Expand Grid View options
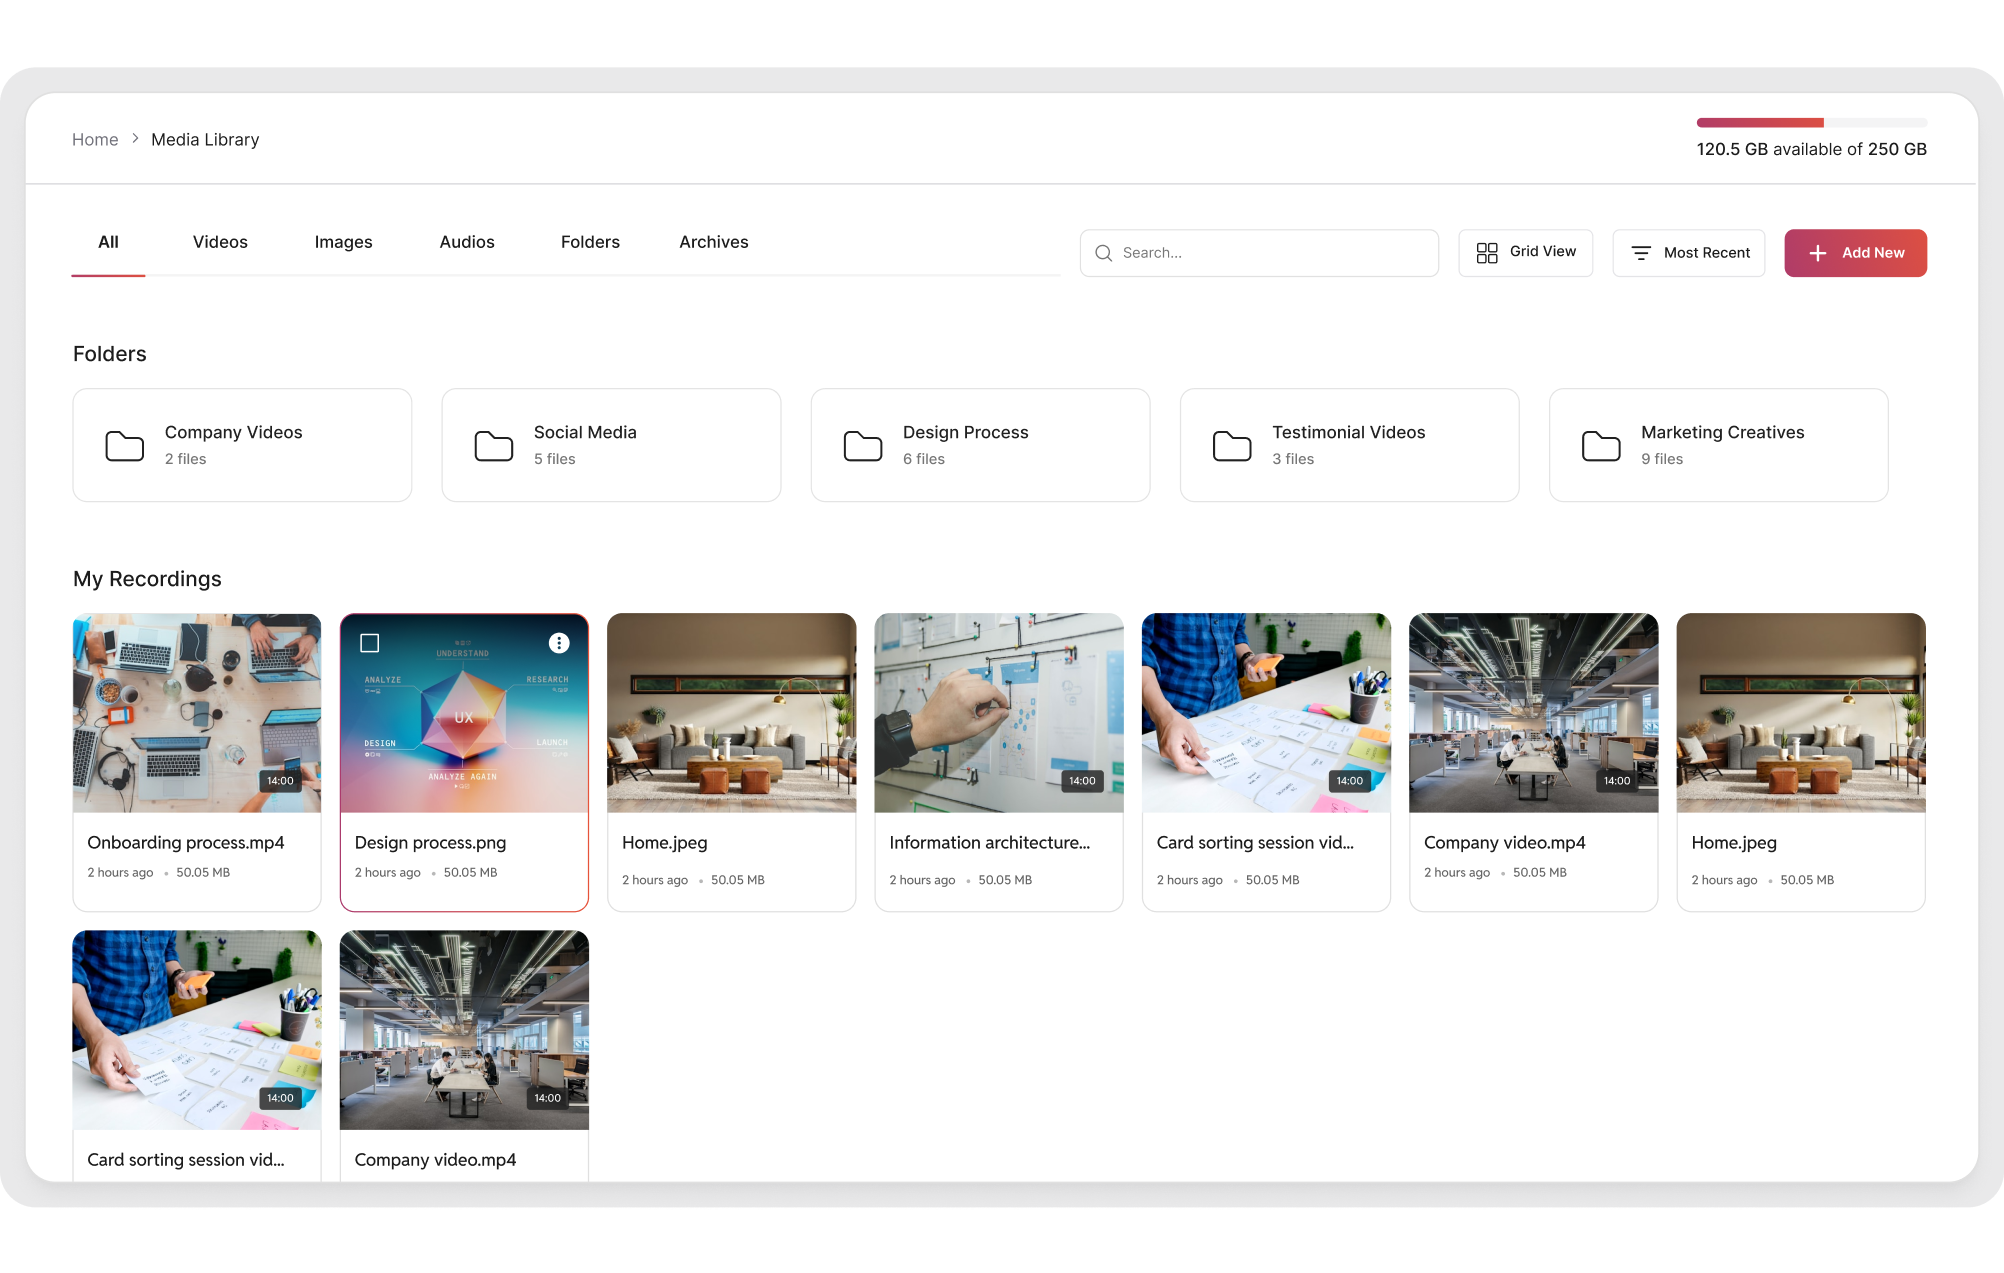 (x=1525, y=252)
